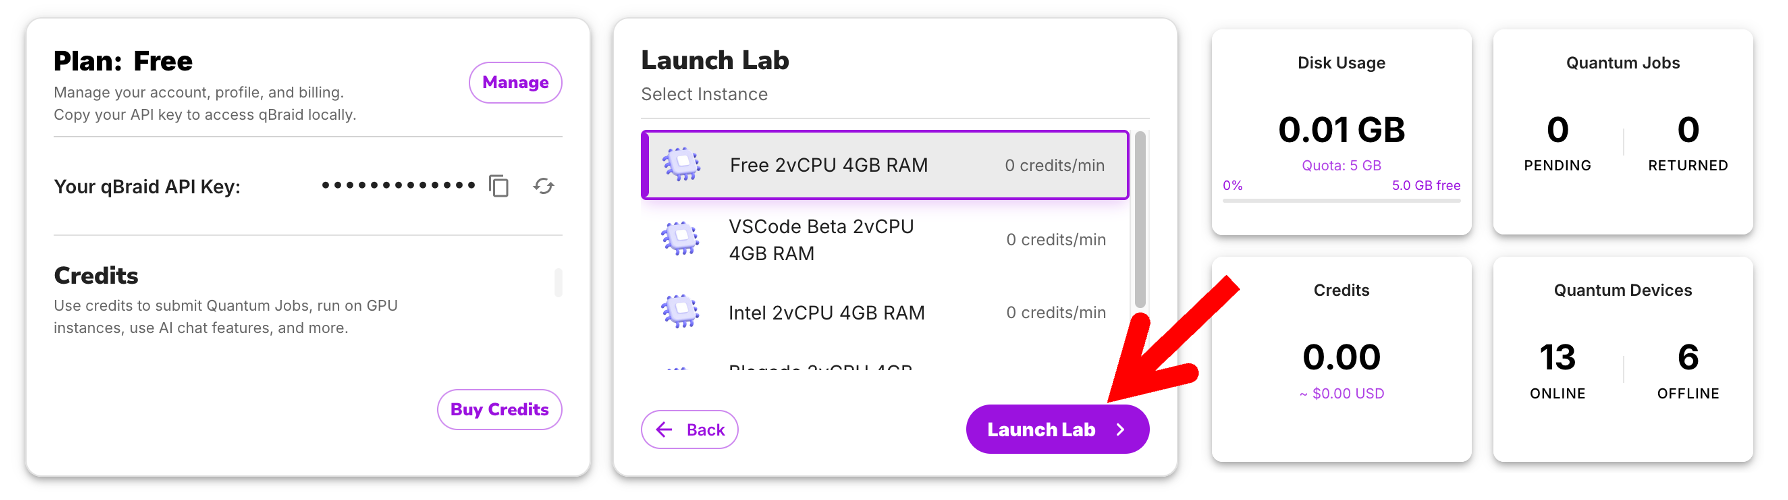The height and width of the screenshot is (500, 1788).
Task: Click the VSCode Beta instance chip icon
Action: click(681, 239)
